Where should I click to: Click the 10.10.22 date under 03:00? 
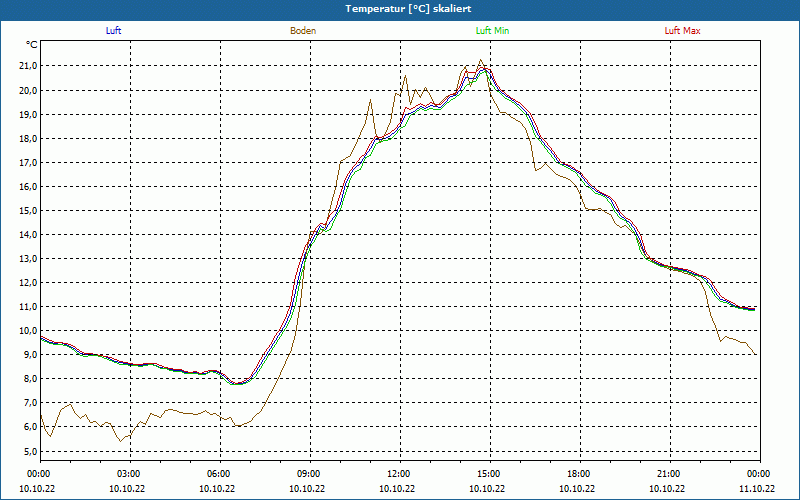[x=127, y=488]
